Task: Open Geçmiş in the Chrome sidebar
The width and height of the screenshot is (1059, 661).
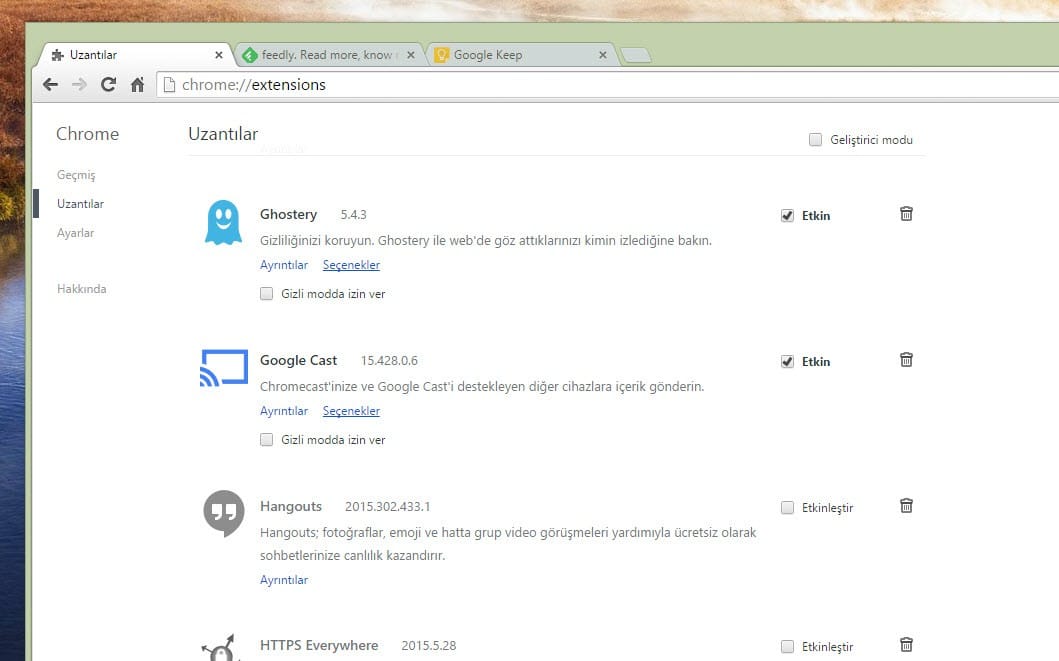Action: pos(76,175)
